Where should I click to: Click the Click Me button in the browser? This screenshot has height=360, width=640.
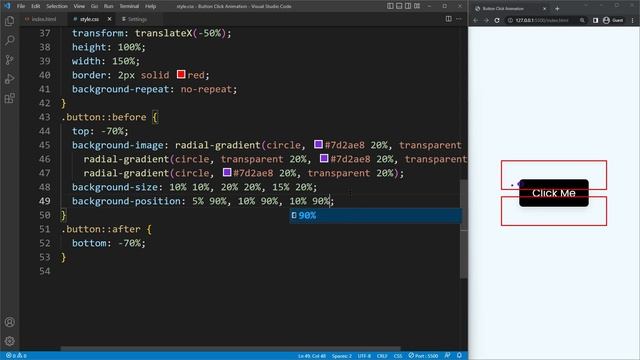(x=554, y=193)
